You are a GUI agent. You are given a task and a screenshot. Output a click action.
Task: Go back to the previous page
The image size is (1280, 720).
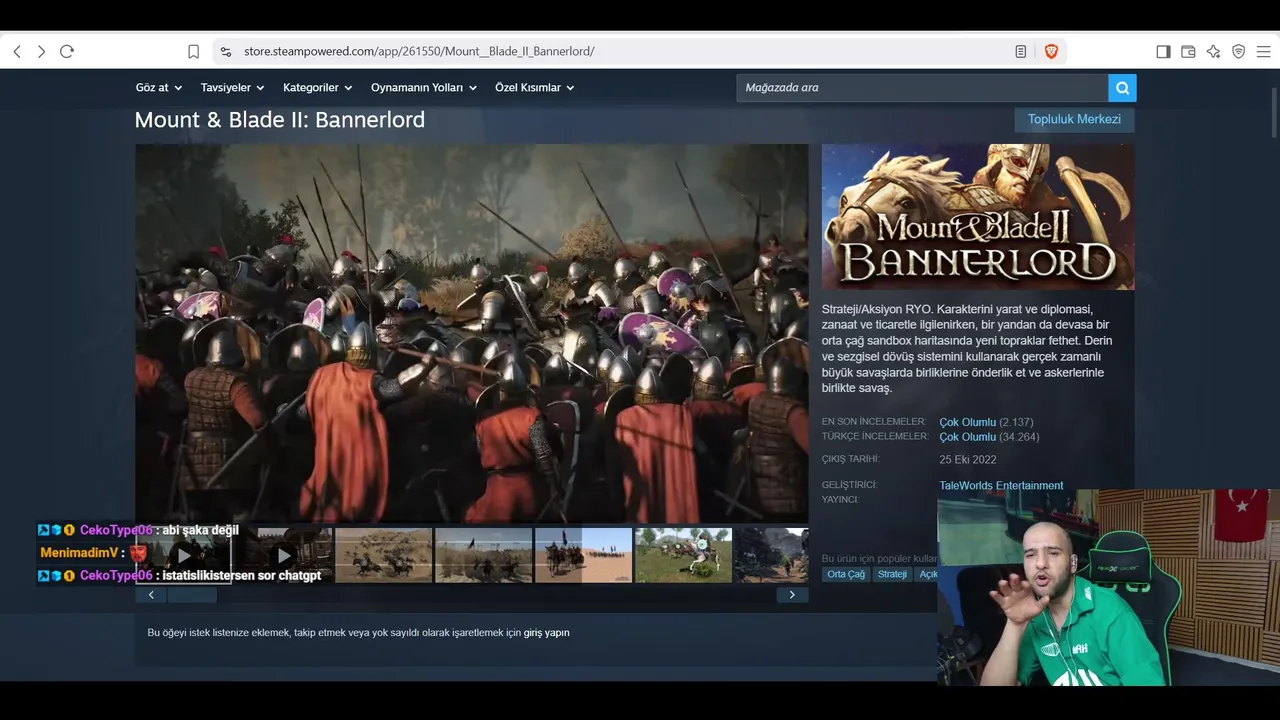(x=17, y=51)
